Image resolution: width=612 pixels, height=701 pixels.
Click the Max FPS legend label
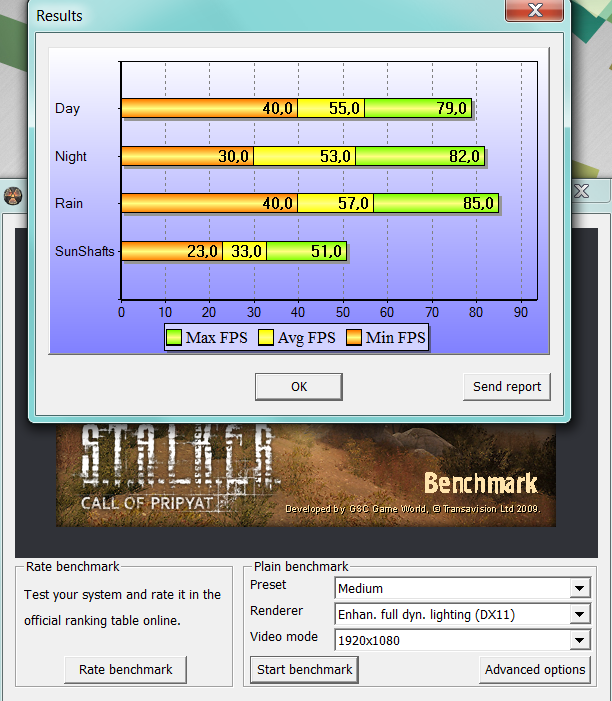point(216,338)
